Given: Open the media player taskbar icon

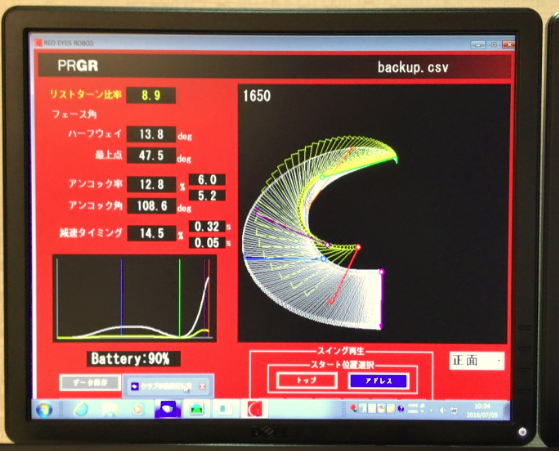Looking at the screenshot, I should point(137,409).
